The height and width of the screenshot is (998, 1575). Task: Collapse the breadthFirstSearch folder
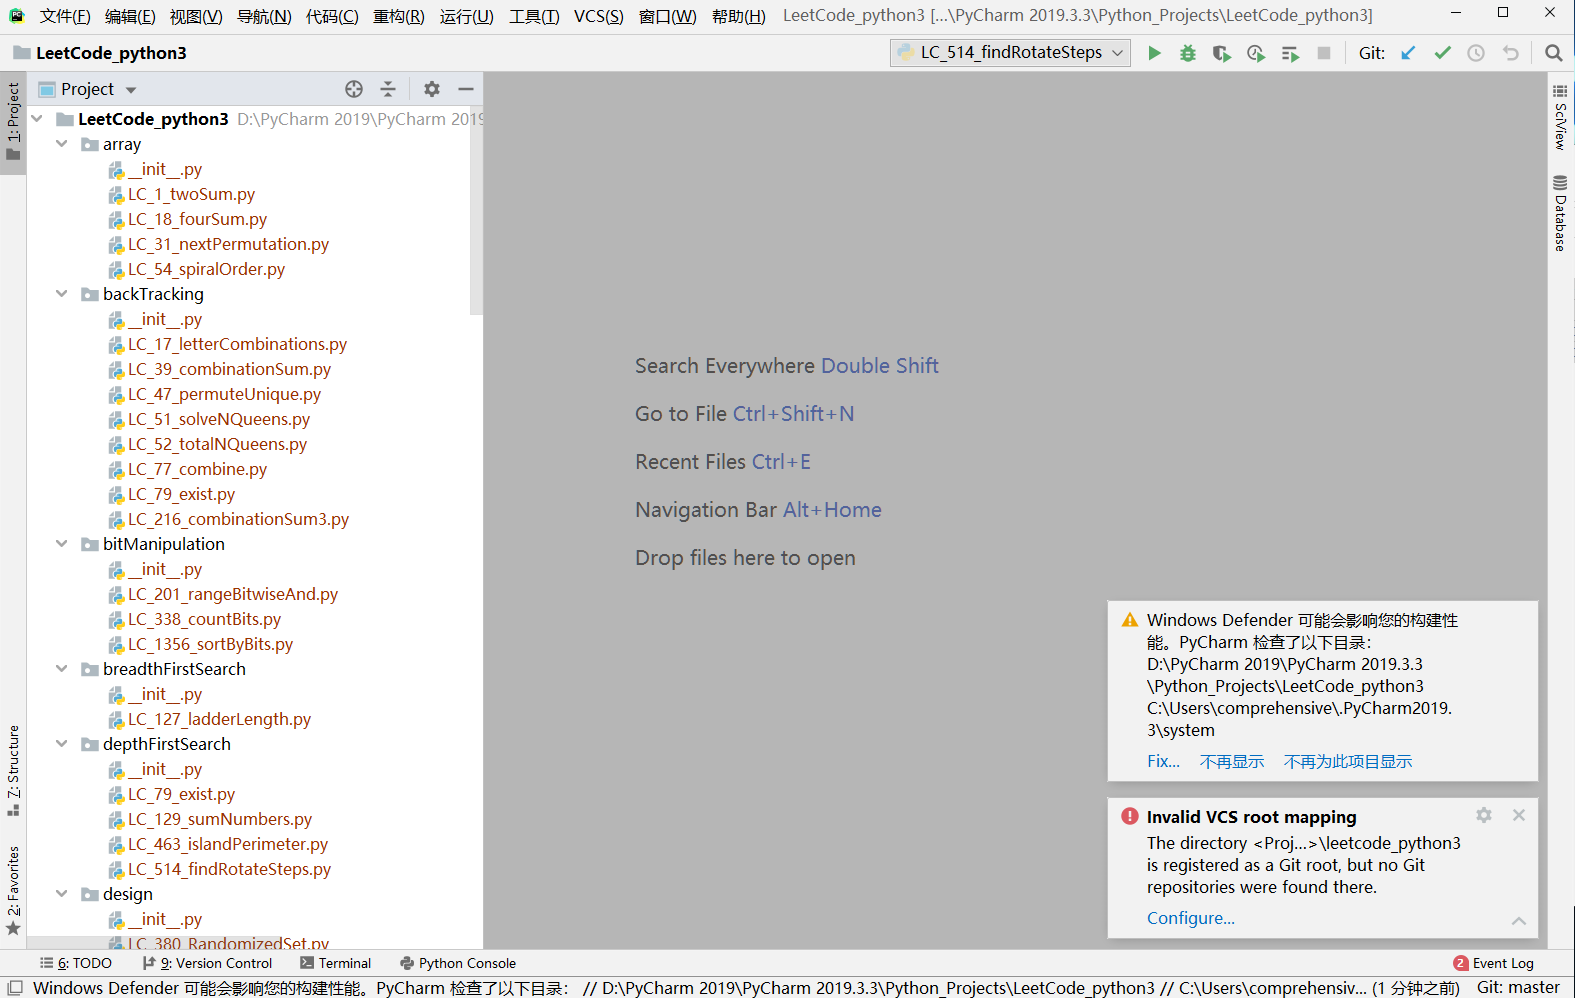62,669
